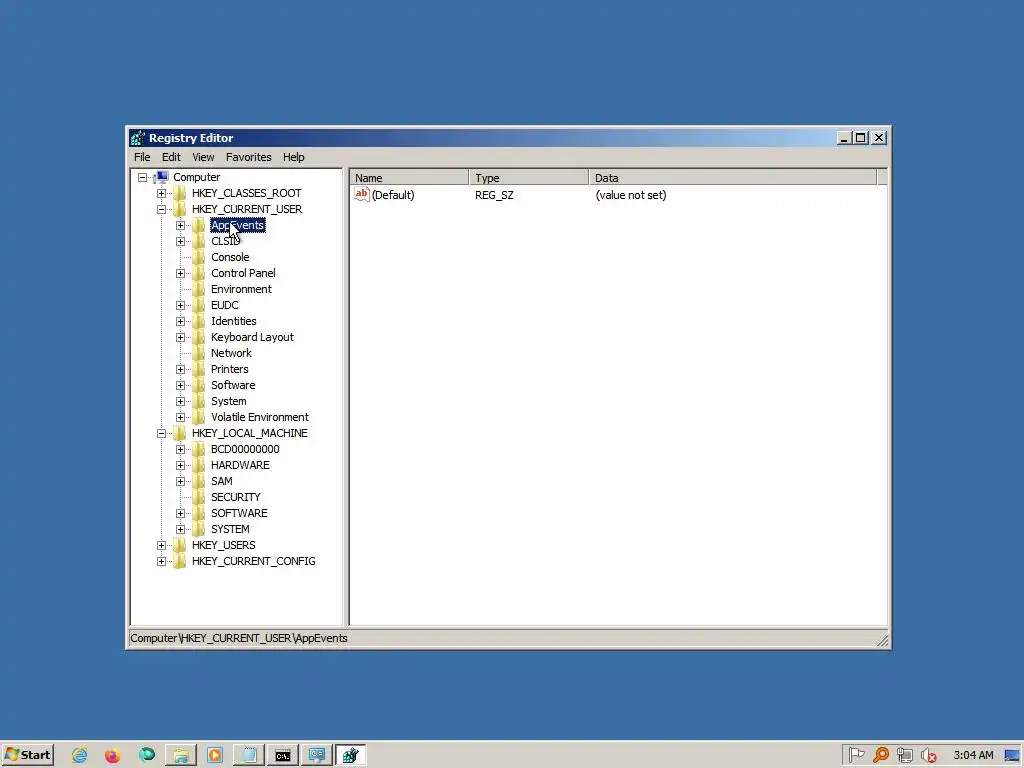Click the Printers folder icon
Viewport: 1024px width, 768px height.
199,369
